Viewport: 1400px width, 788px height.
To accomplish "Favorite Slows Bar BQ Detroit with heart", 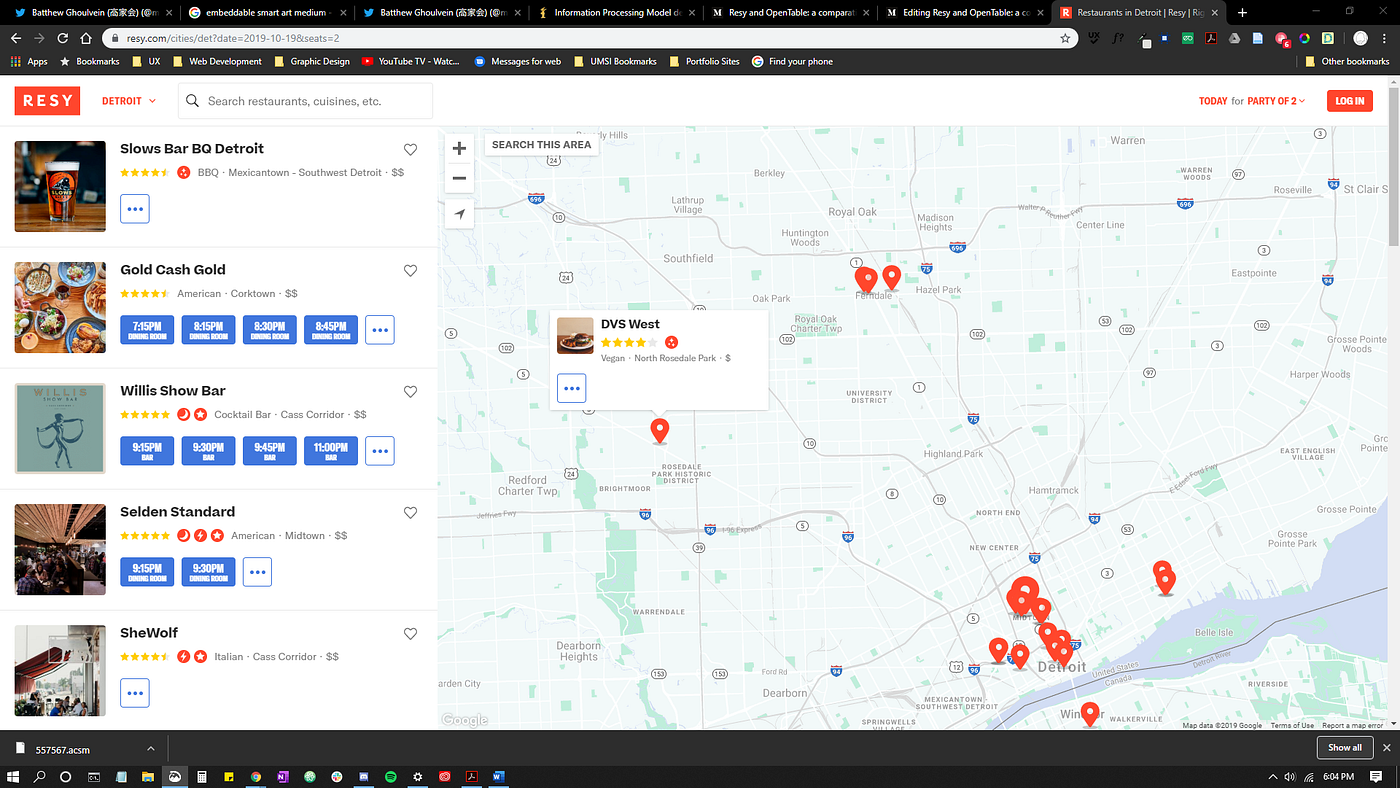I will (410, 149).
